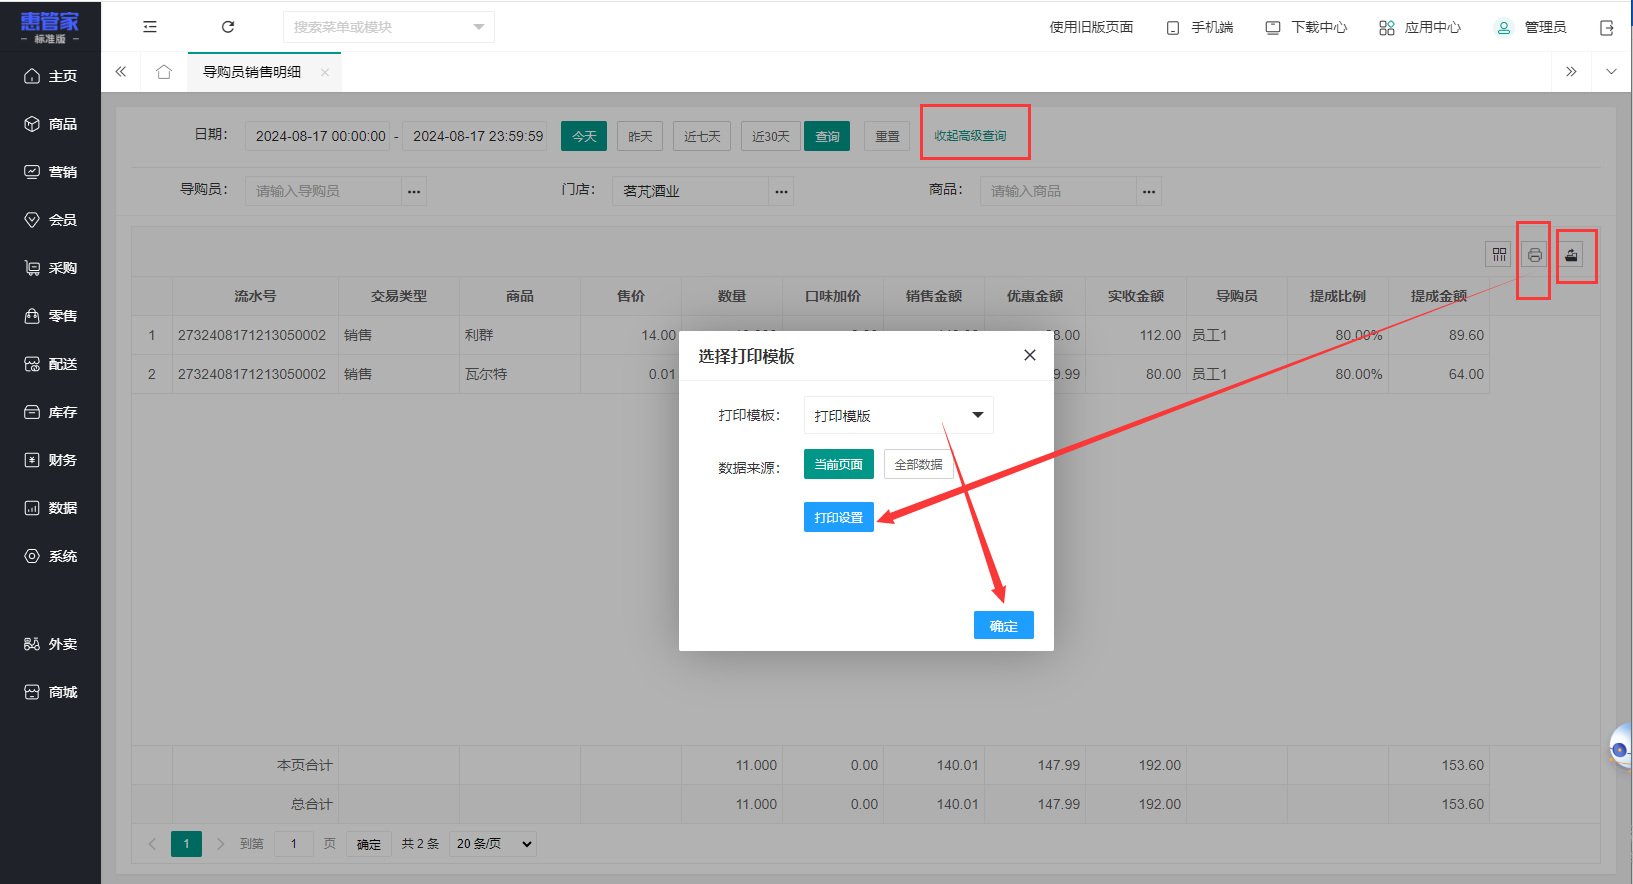Click the 重置 reset button
The width and height of the screenshot is (1633, 884).
pyautogui.click(x=887, y=136)
